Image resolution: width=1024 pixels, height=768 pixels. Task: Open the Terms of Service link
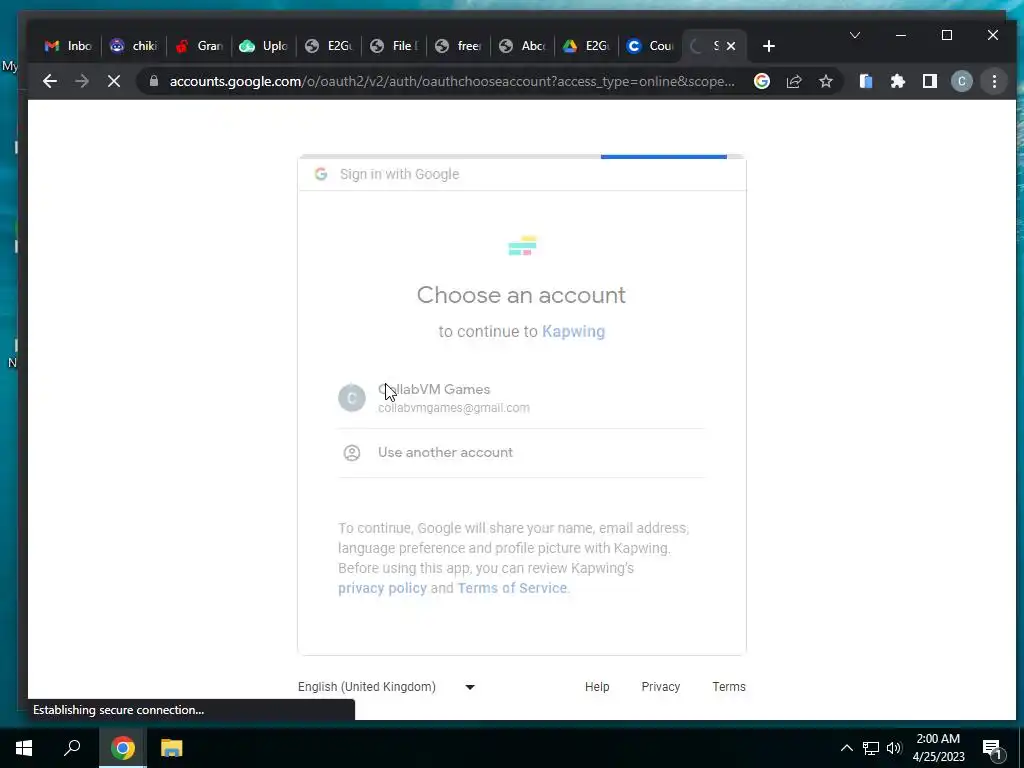click(512, 588)
